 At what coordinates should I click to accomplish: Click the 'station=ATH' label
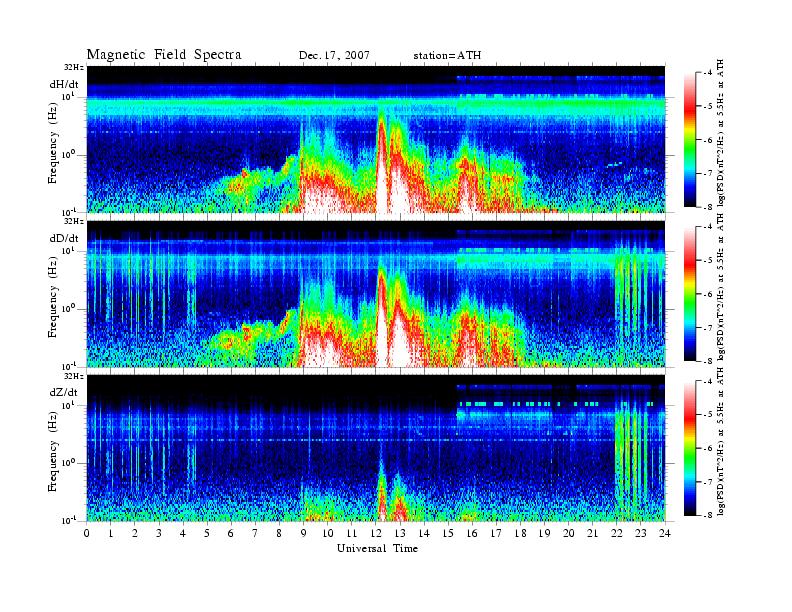point(447,56)
